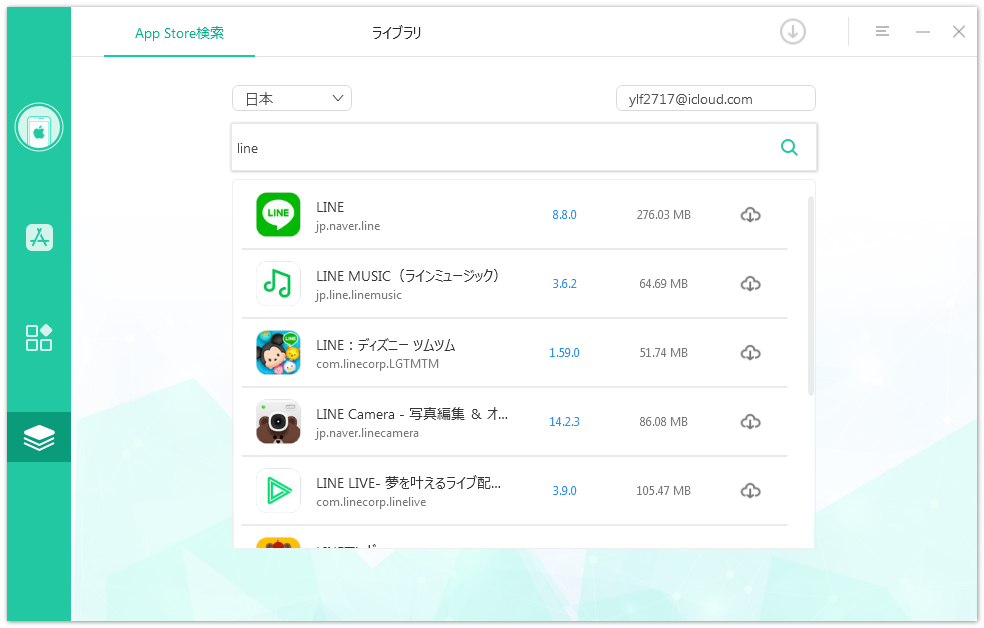Click the LINE LIVE play icon
This screenshot has width=984, height=628.
(x=278, y=491)
